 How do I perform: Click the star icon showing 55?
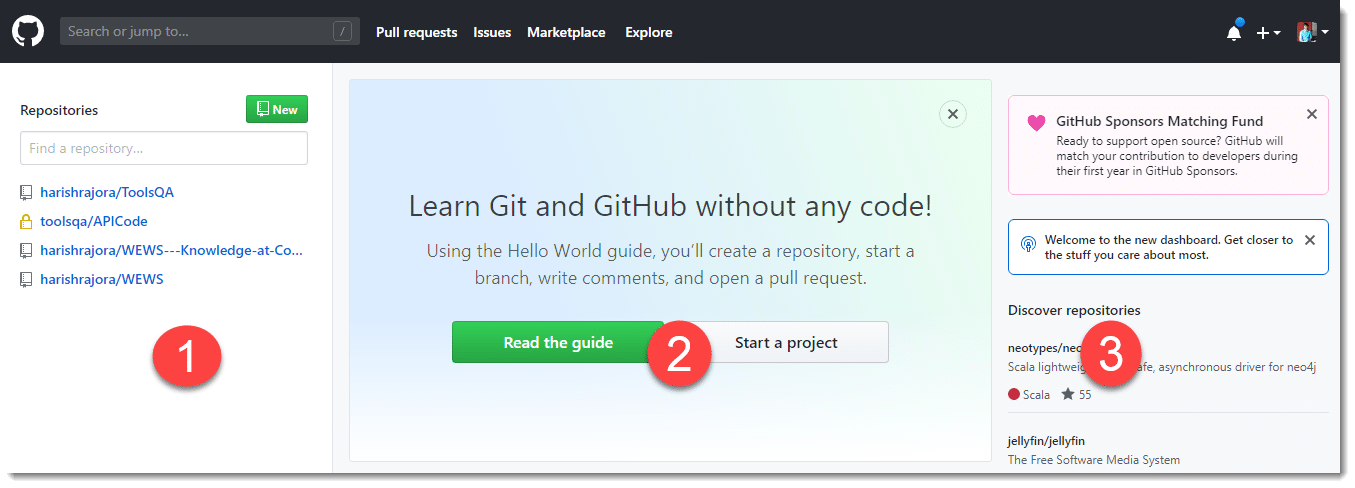point(1068,394)
